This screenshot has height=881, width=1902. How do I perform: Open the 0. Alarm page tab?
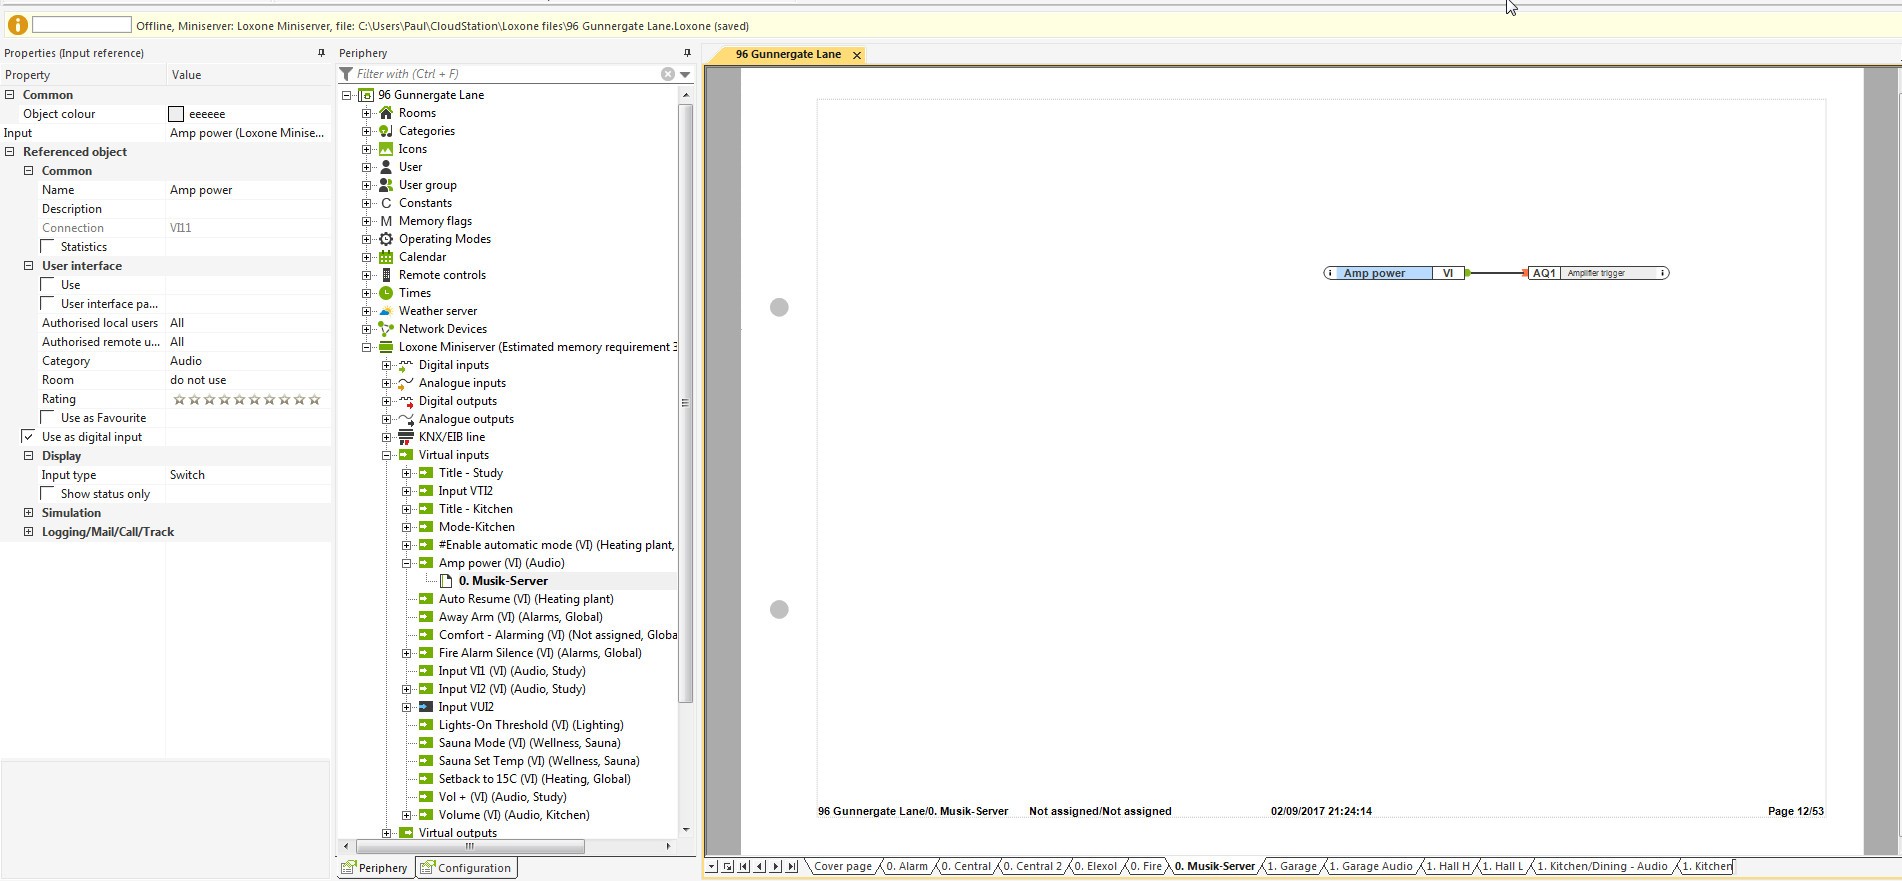(906, 866)
